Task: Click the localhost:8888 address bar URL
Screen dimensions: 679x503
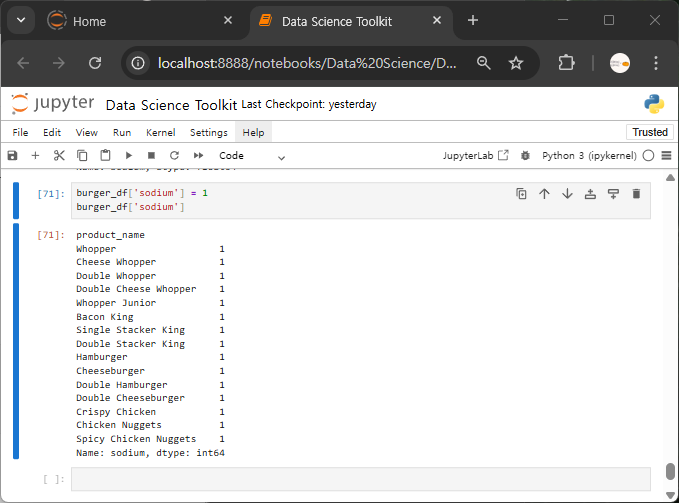Action: pos(307,63)
